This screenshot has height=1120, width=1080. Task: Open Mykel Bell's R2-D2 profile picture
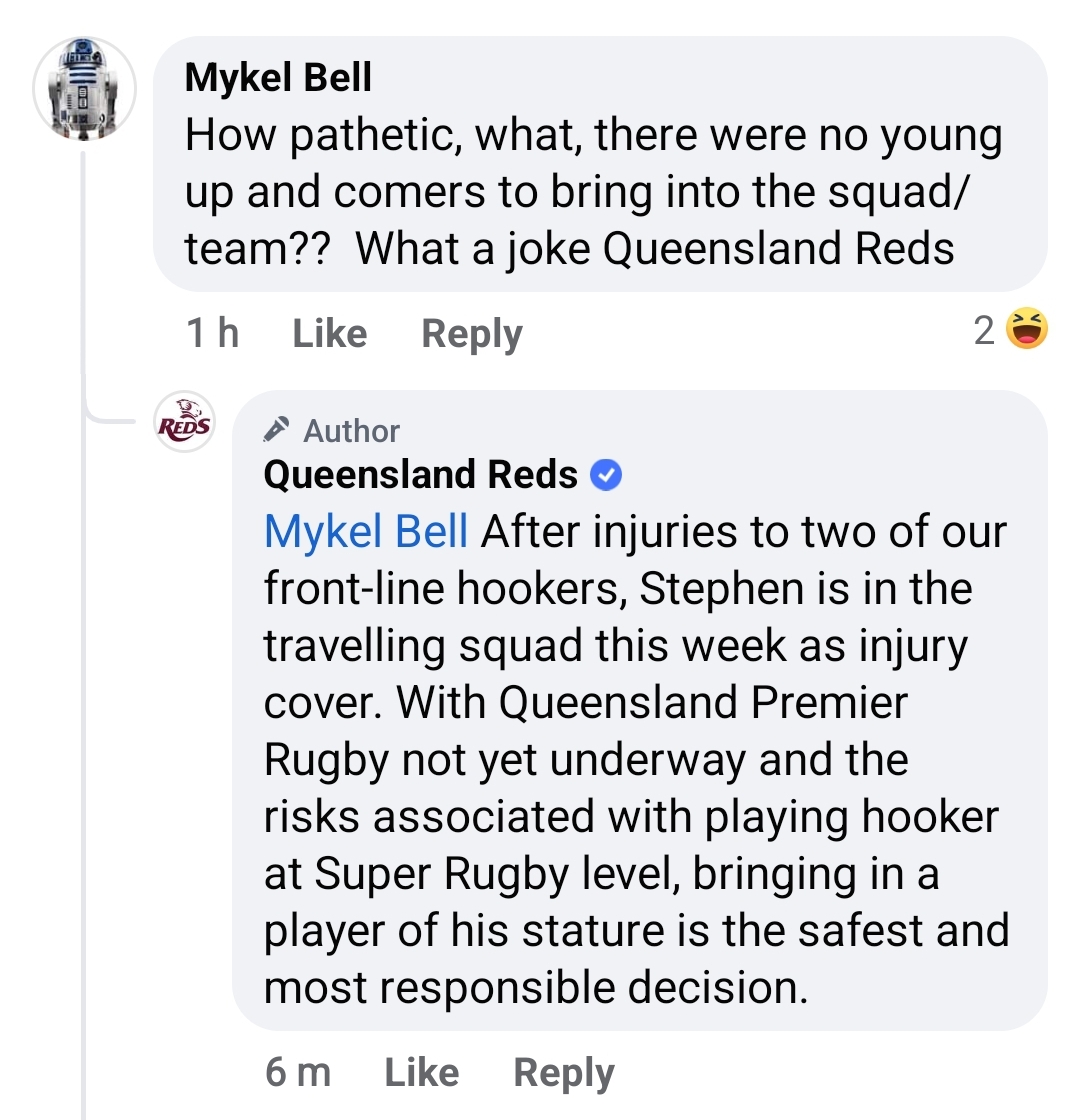tap(84, 89)
